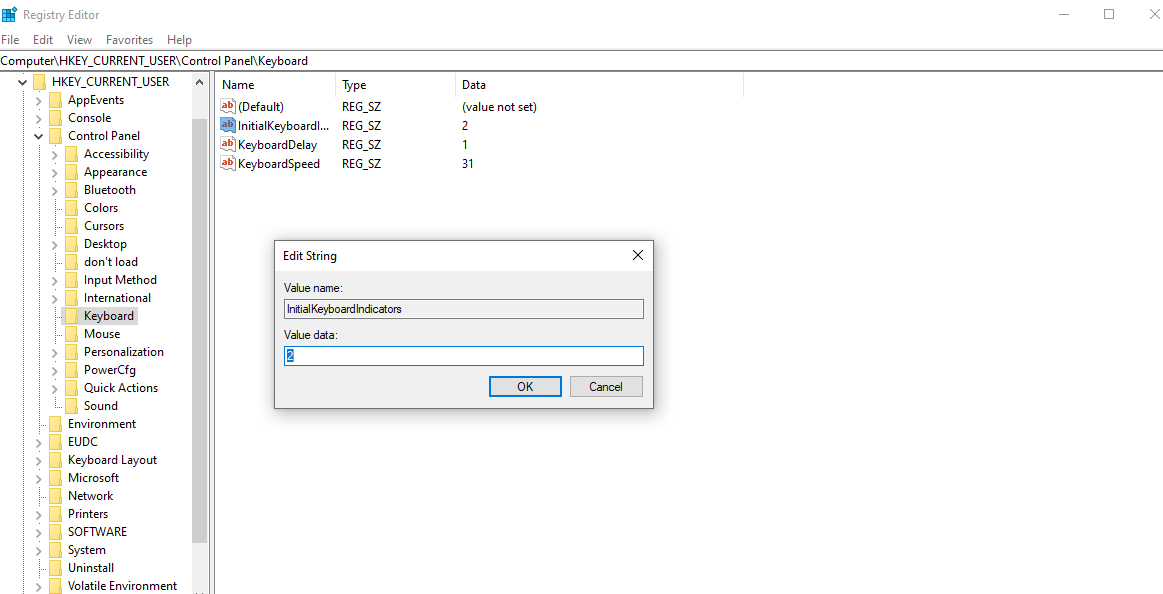Select the InitialKeyboardIndicators value icon
The image size is (1163, 594).
(x=228, y=125)
